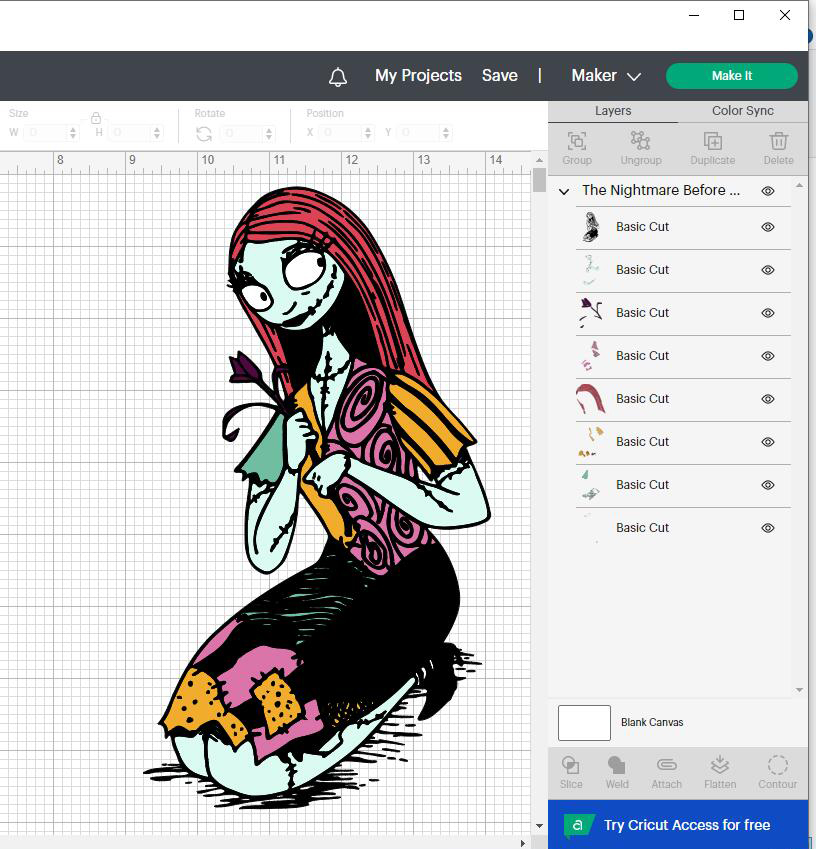Click the up arrow of the Rotate stepper
The width and height of the screenshot is (816, 849).
point(269,129)
